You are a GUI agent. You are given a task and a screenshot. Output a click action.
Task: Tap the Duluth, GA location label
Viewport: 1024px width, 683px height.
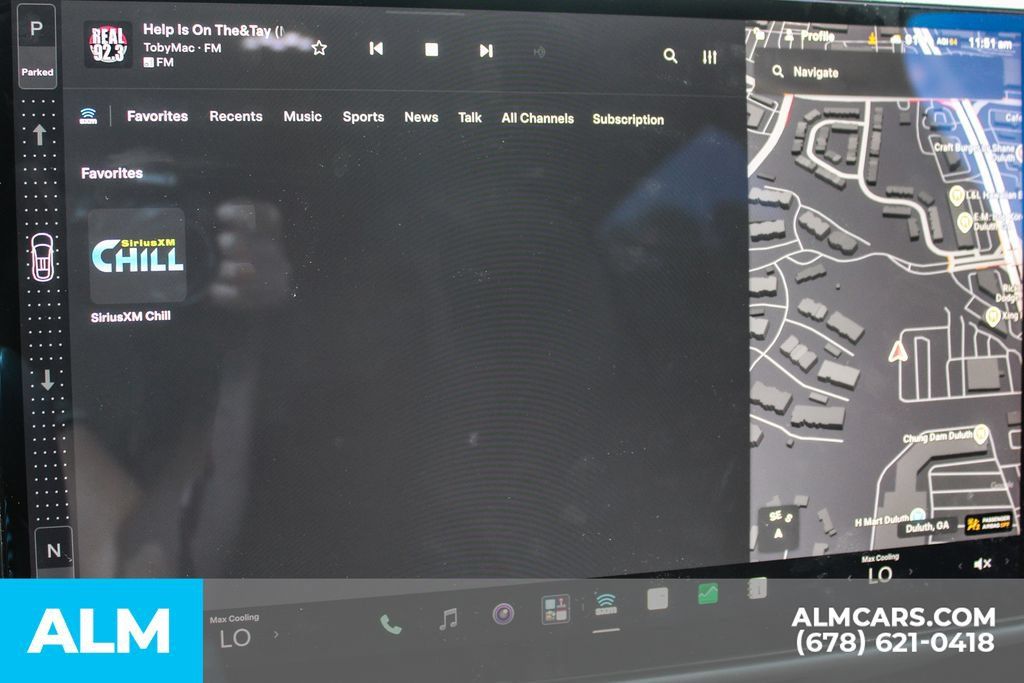[x=927, y=526]
